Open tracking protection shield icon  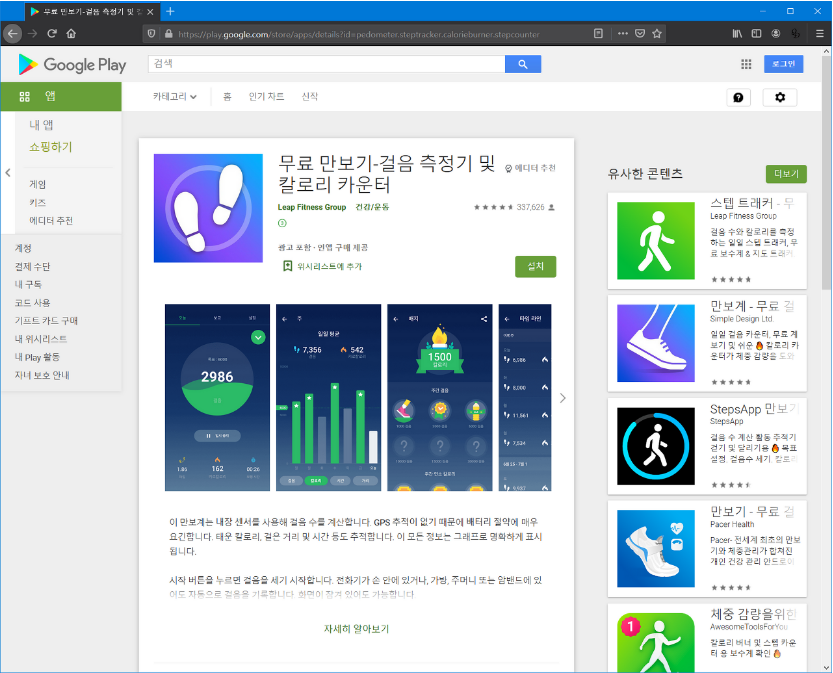[x=151, y=33]
